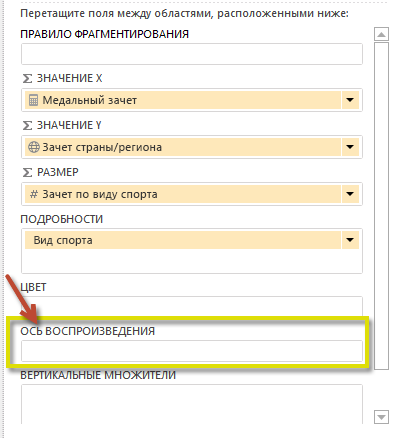The image size is (405, 438).
Task: Click the scroll down arrow of field list
Action: click(381, 417)
